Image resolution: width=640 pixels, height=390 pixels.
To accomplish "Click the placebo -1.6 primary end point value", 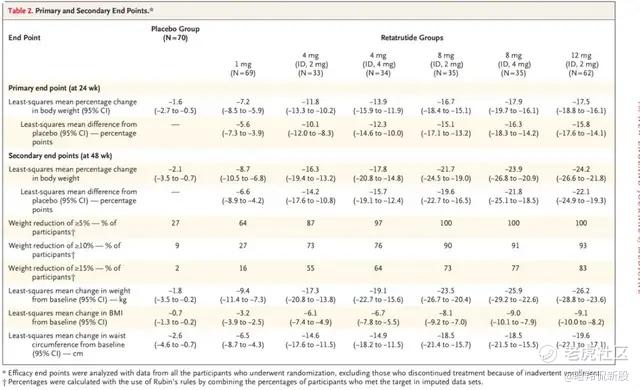I will click(x=175, y=102).
